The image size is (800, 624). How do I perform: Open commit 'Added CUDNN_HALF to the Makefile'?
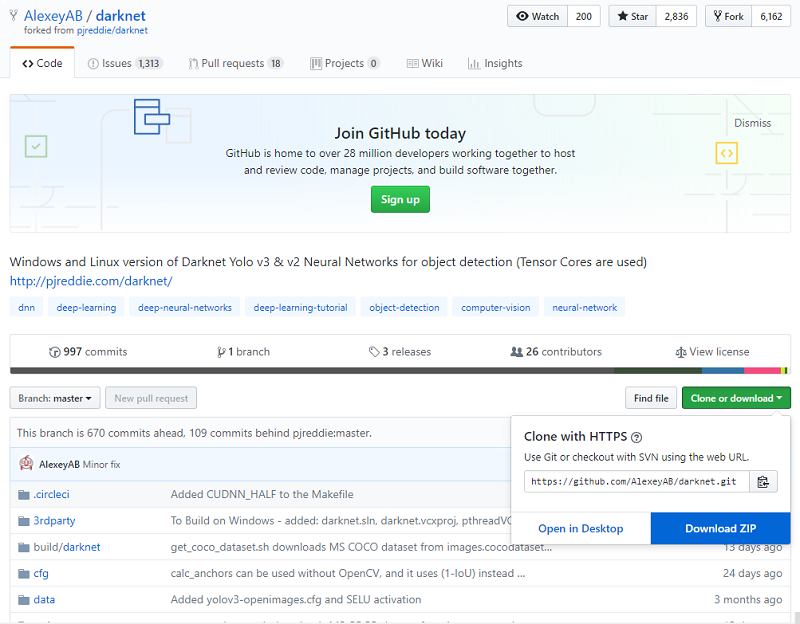[x=262, y=494]
